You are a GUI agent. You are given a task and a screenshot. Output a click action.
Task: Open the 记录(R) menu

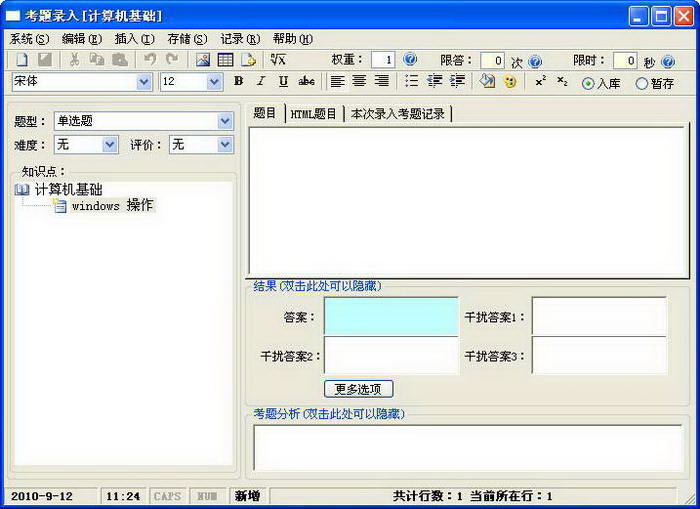pyautogui.click(x=240, y=39)
